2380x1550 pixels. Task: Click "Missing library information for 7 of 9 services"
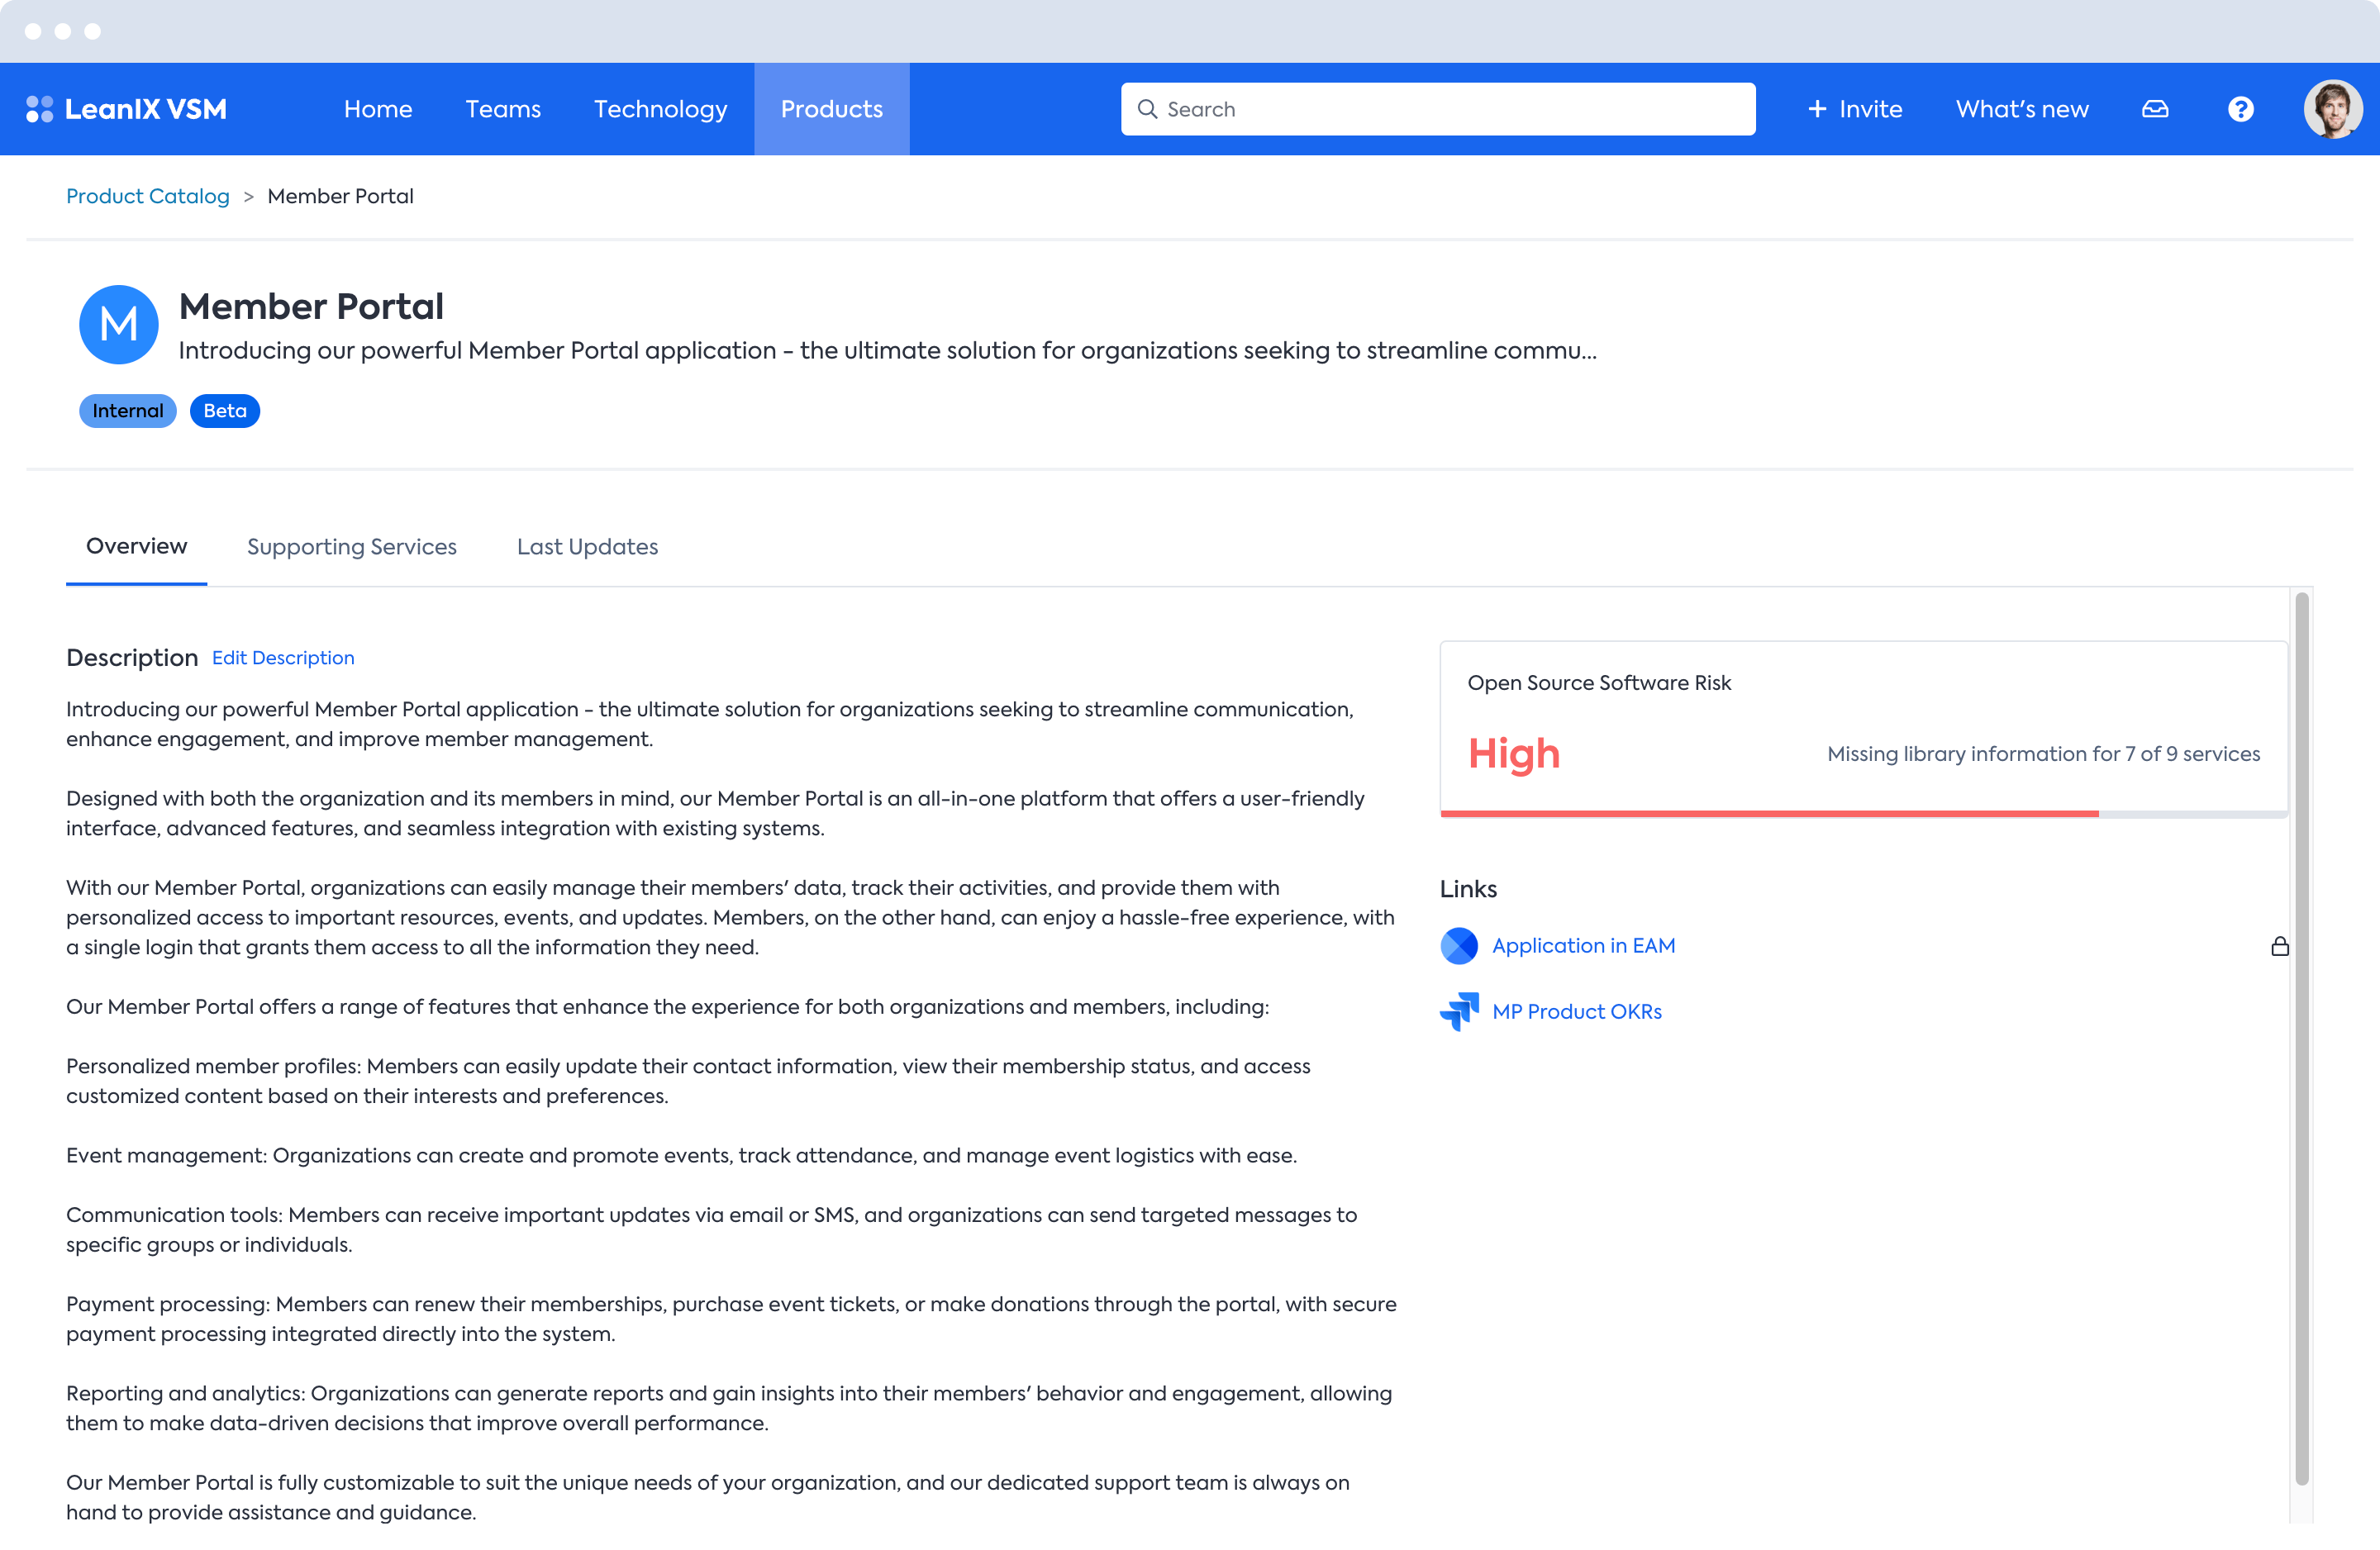click(x=2043, y=754)
